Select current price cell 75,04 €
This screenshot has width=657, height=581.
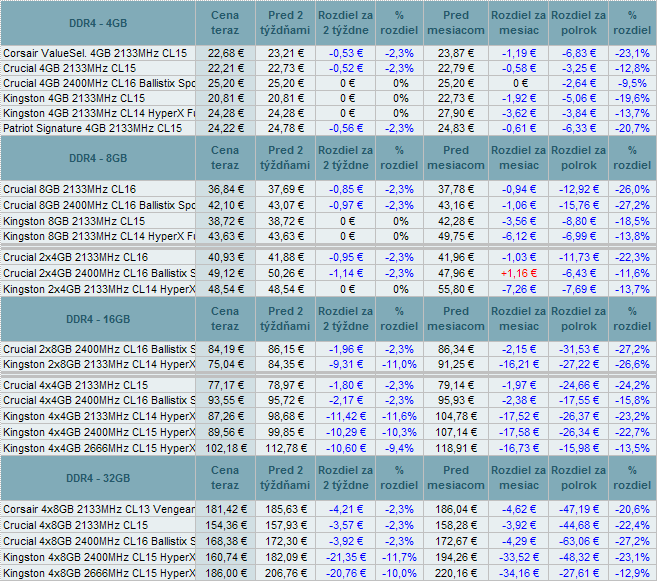pyautogui.click(x=225, y=364)
